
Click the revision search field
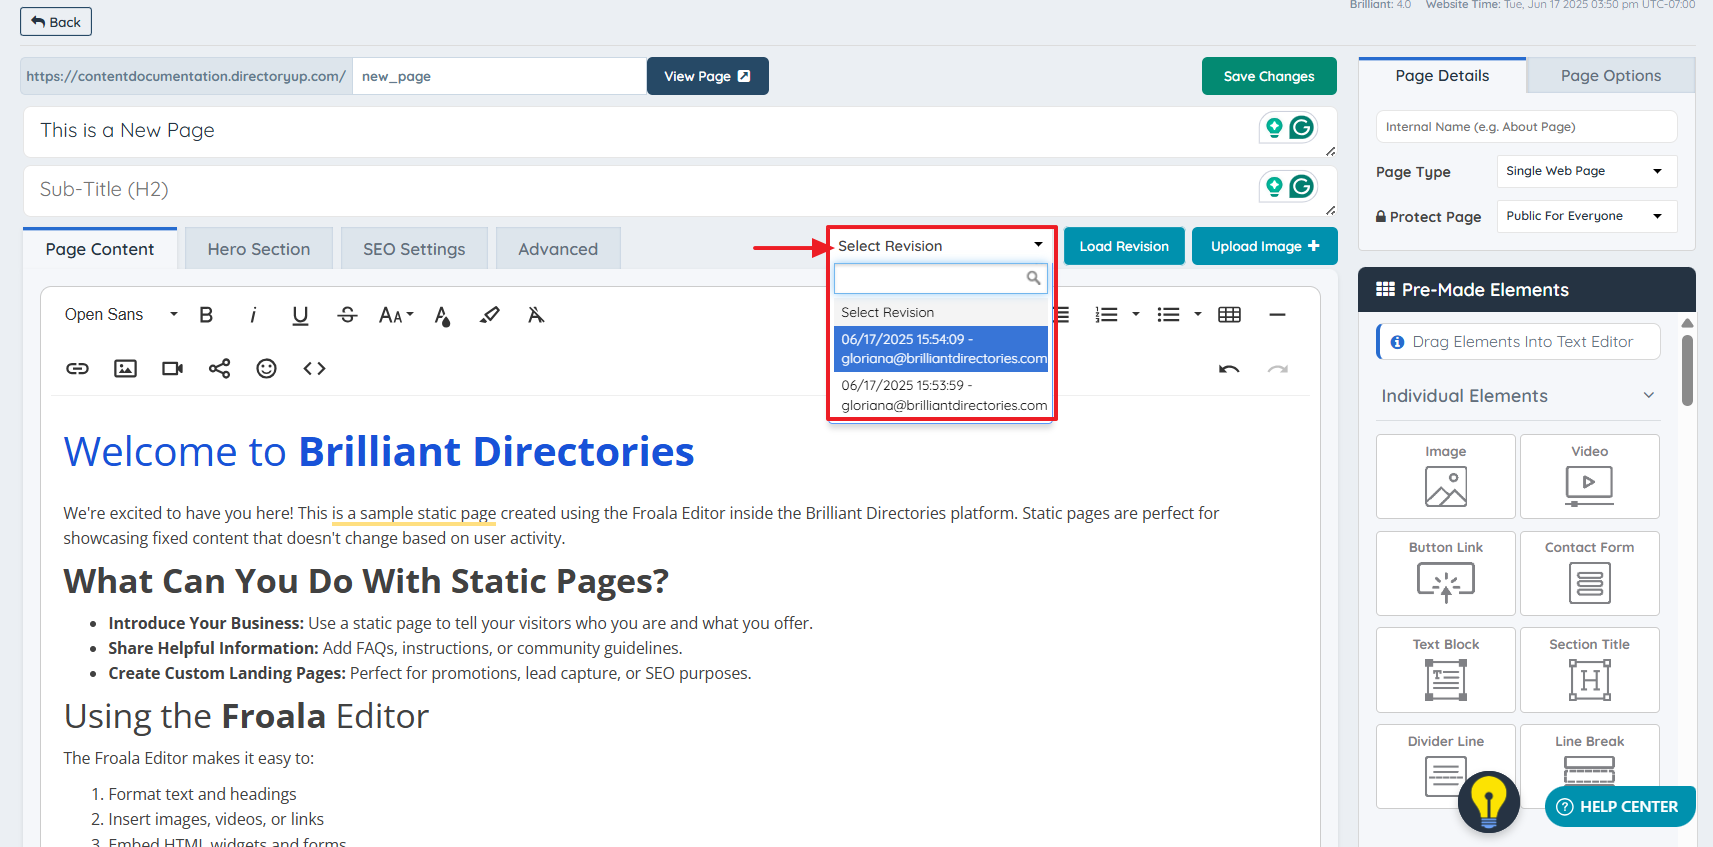point(940,278)
